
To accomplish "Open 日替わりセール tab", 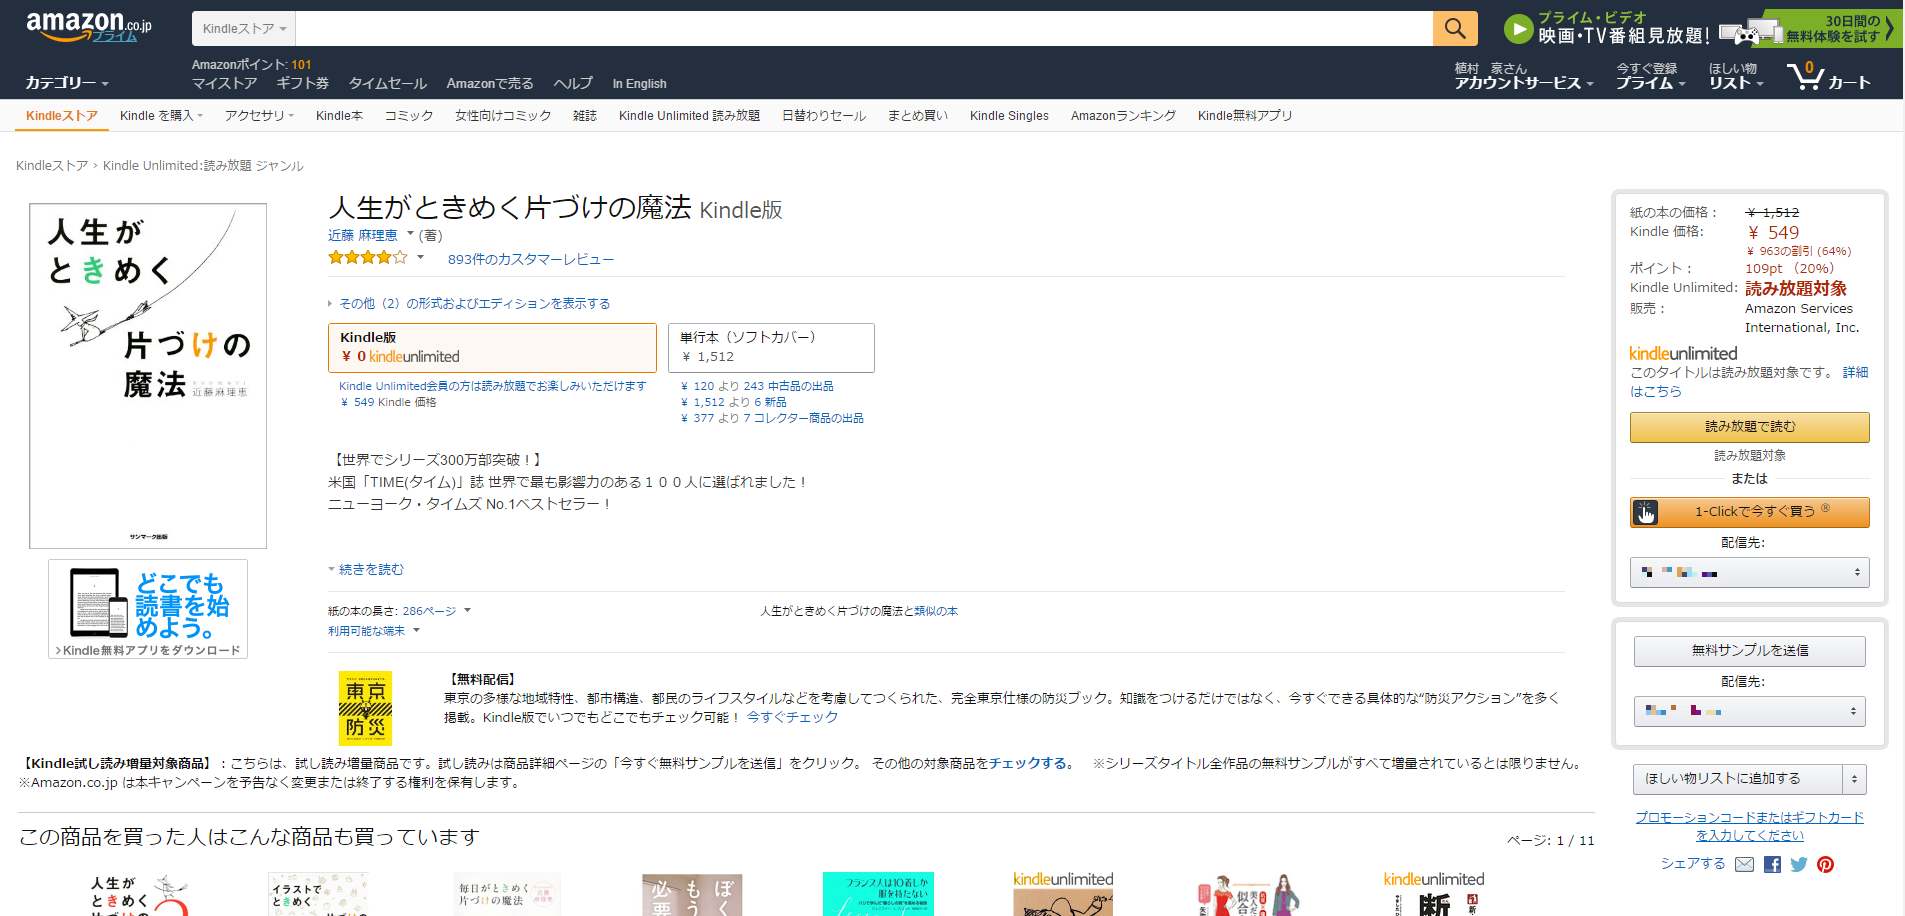I will (x=824, y=116).
